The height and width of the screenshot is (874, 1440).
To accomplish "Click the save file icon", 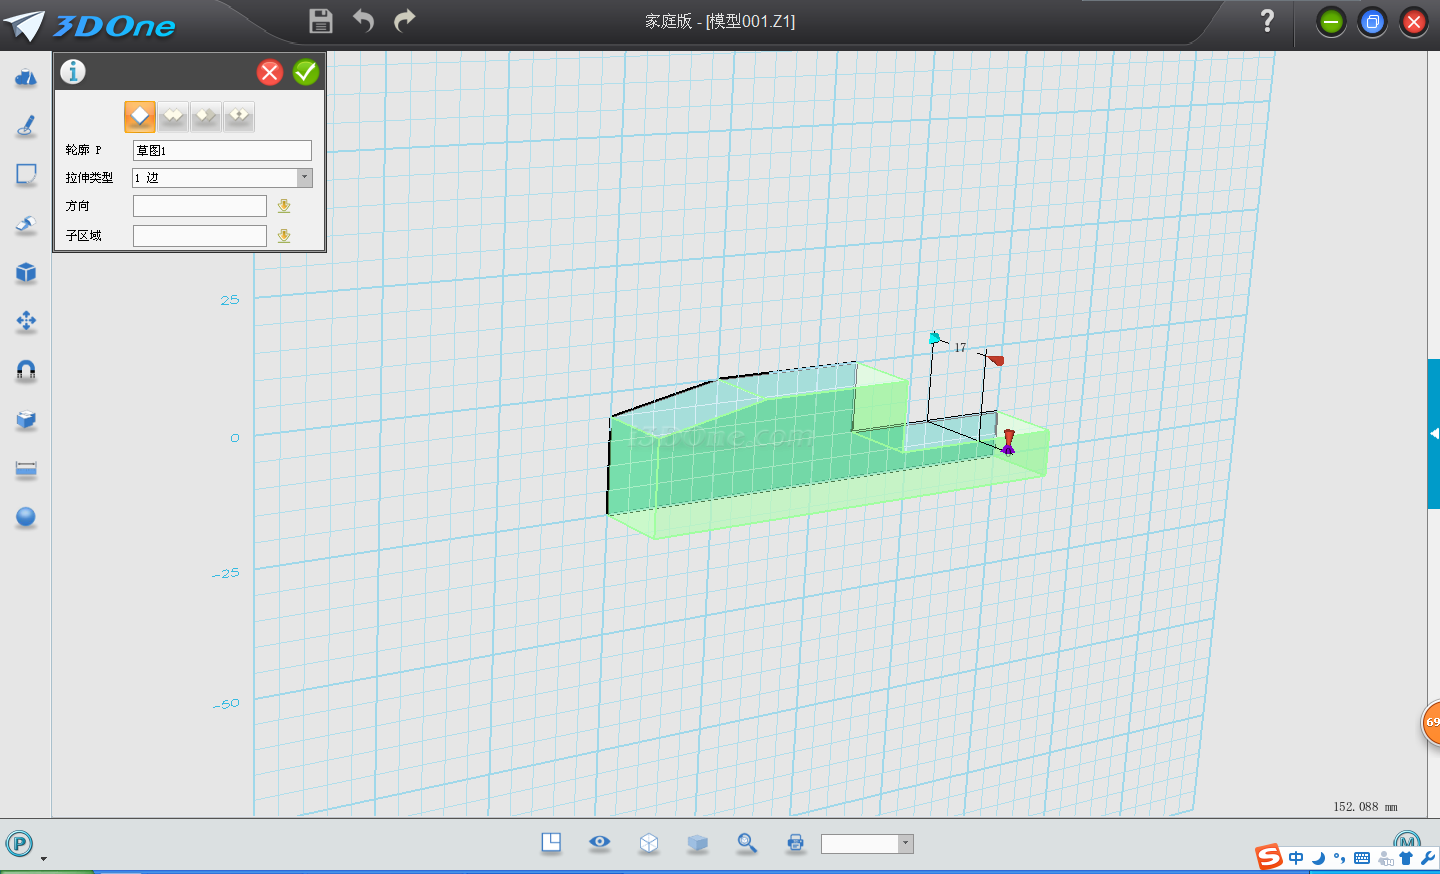I will tap(321, 21).
